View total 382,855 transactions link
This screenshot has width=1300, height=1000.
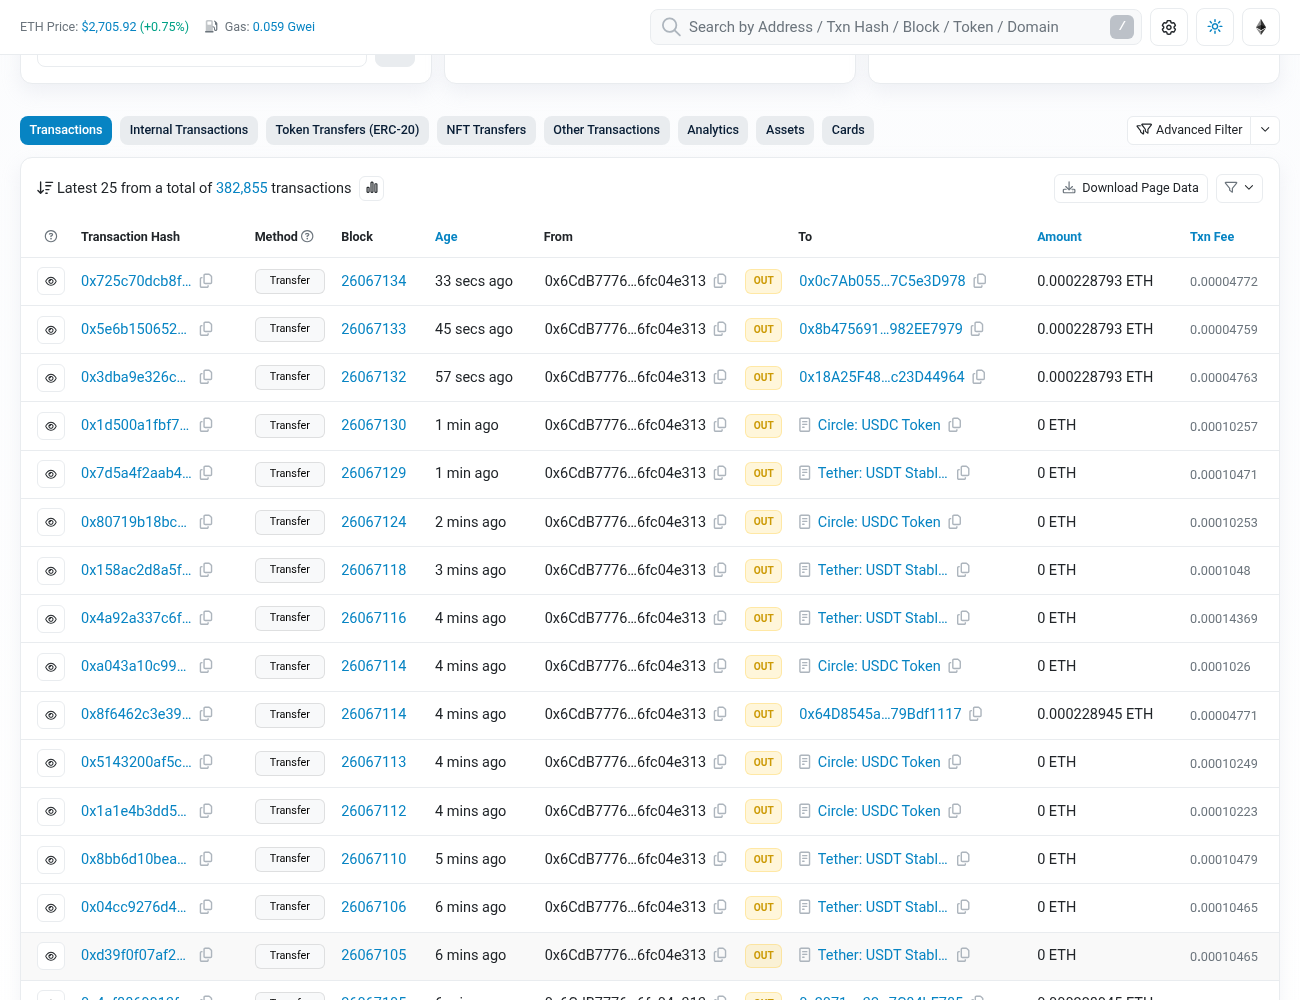[x=242, y=188]
